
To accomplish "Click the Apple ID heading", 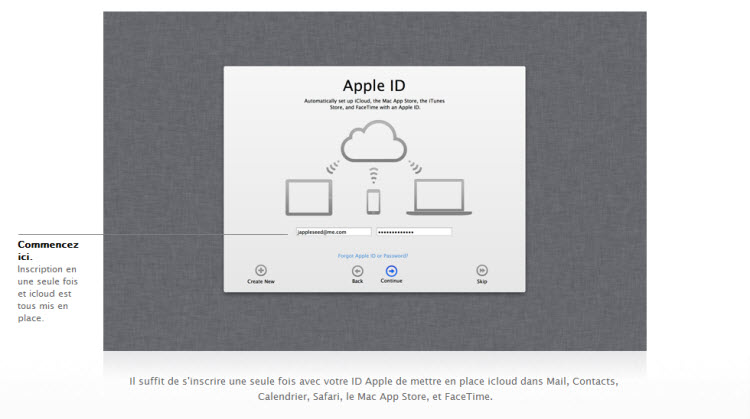I will point(373,86).
